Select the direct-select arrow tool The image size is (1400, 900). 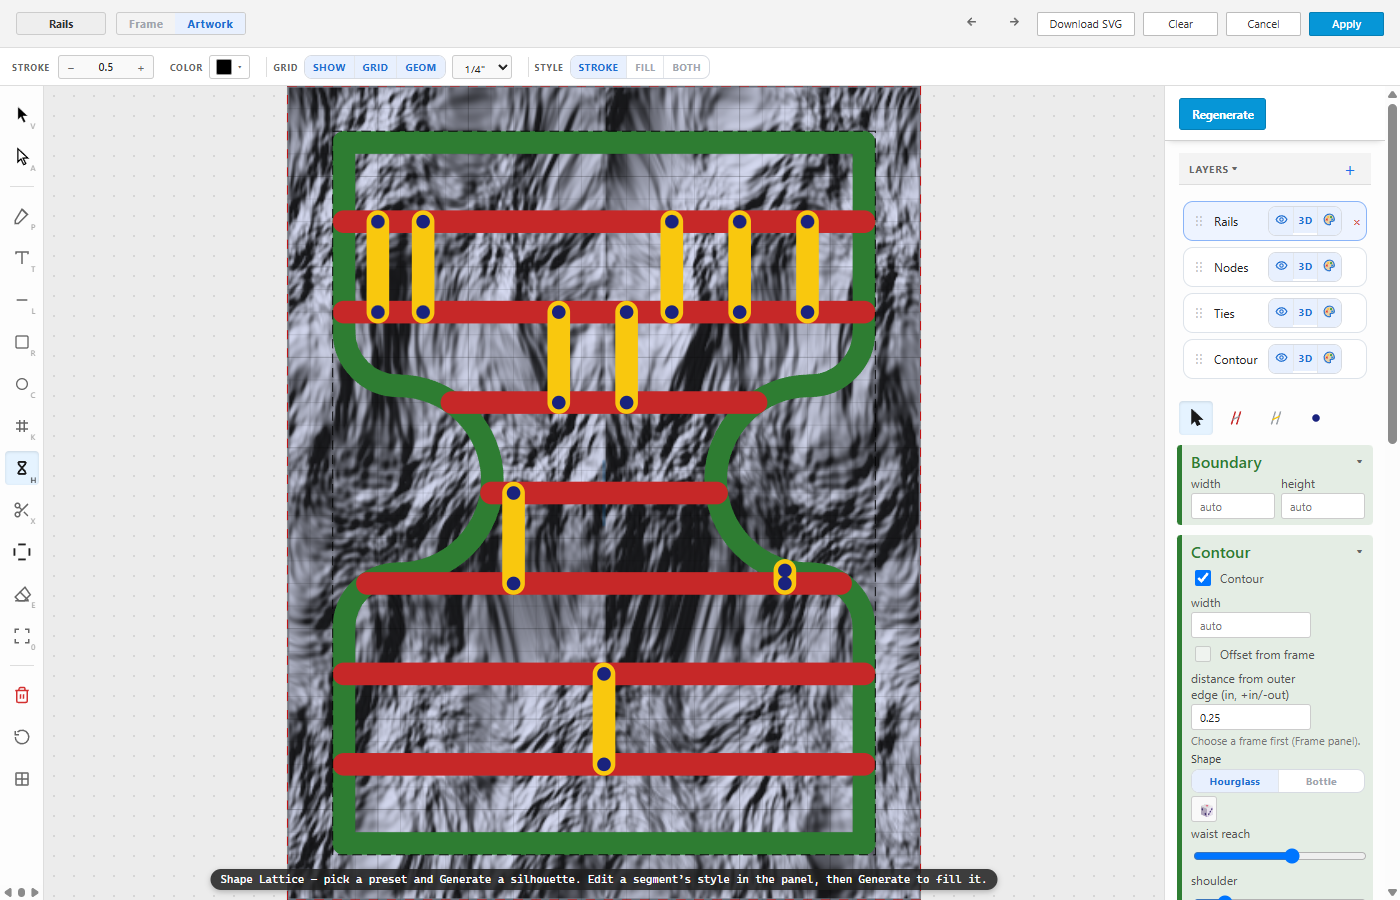pyautogui.click(x=22, y=157)
